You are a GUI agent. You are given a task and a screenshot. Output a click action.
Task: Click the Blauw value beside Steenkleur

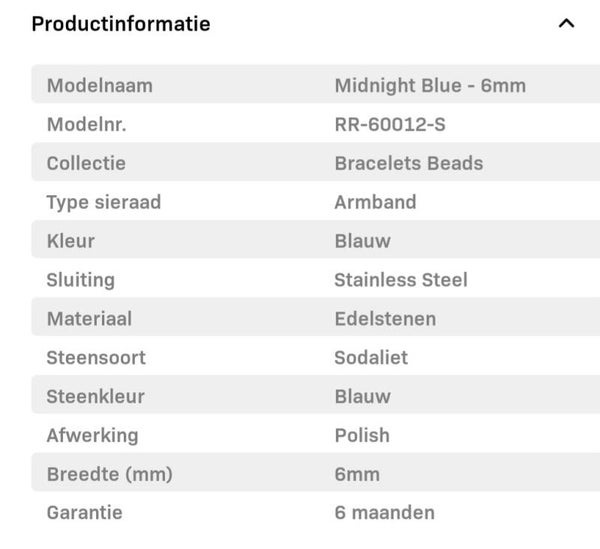point(362,396)
